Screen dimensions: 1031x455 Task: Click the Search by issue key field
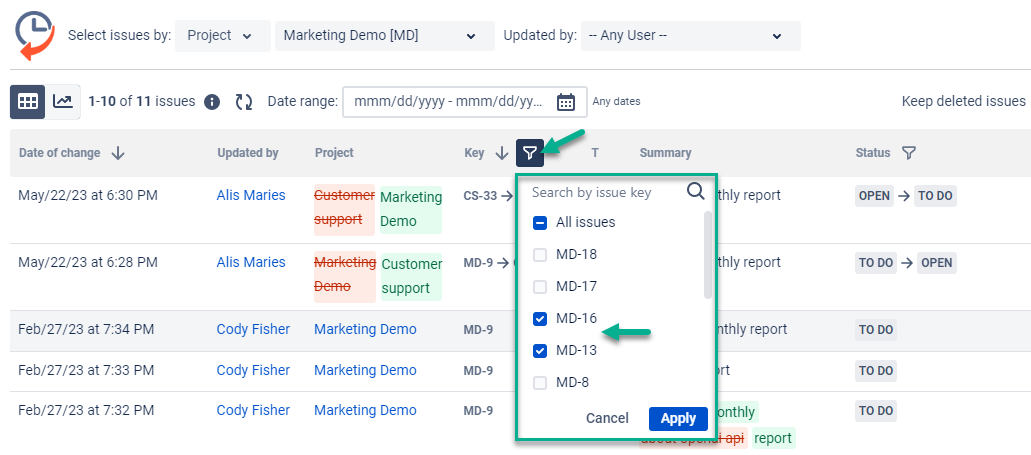point(605,192)
